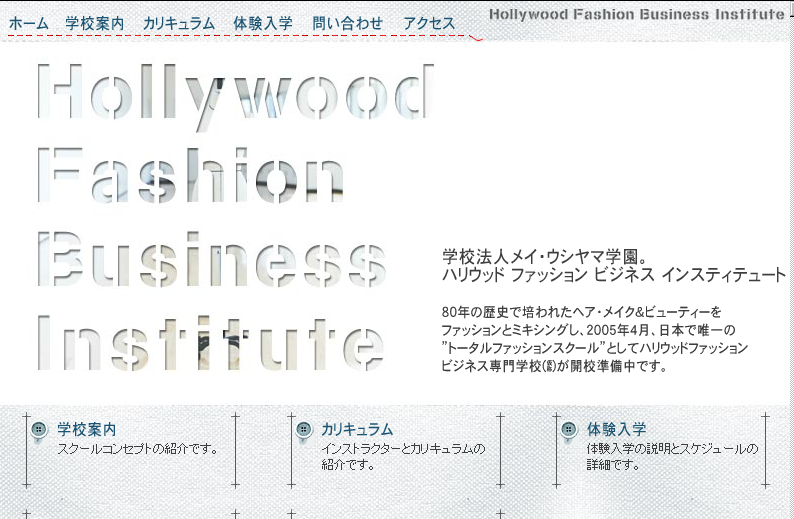794x519 pixels.
Task: Click the header title Hollywood Fashion Business Institute
Action: click(637, 14)
